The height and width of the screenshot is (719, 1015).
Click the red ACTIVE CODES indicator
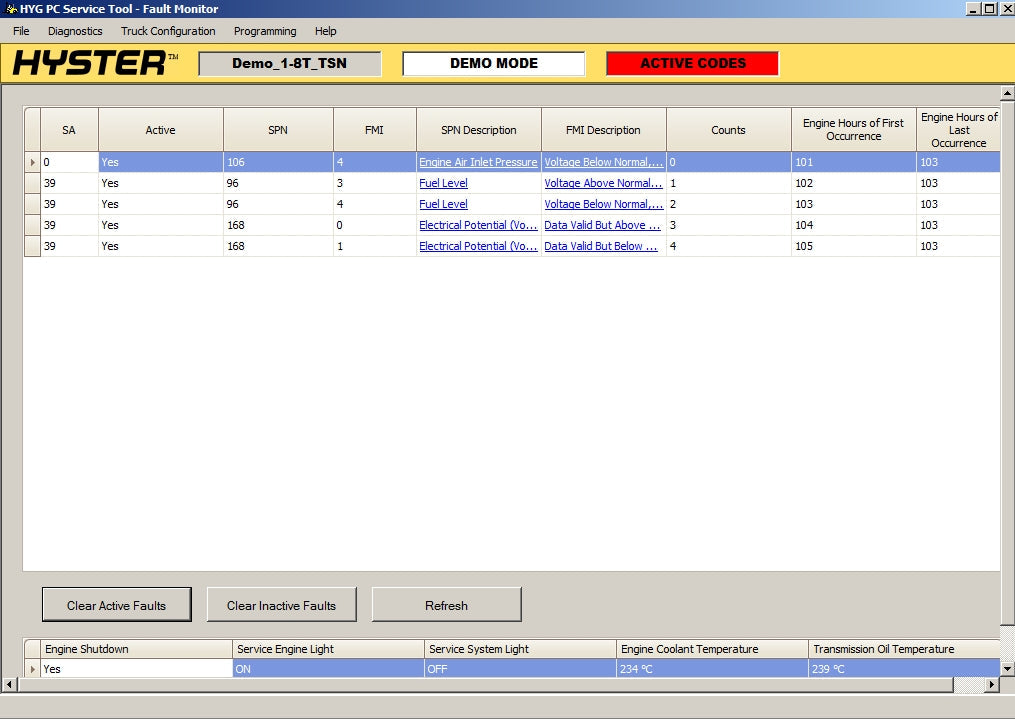pyautogui.click(x=692, y=63)
